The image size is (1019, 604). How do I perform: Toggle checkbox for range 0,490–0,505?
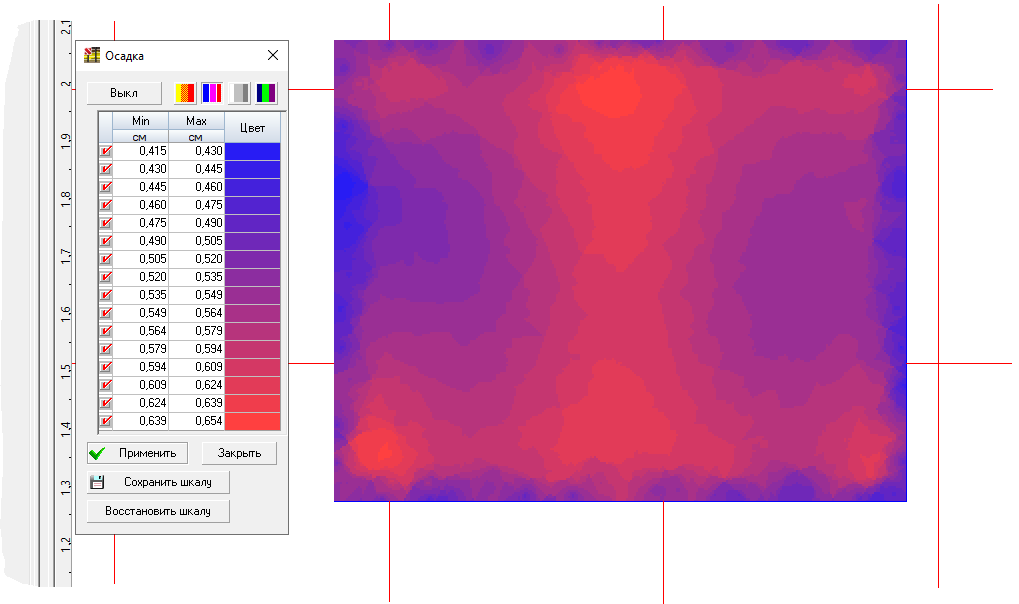[105, 241]
